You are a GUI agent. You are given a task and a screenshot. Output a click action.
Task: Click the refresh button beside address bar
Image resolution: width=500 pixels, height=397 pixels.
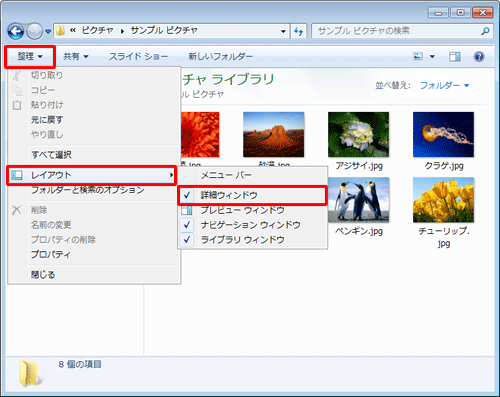click(298, 31)
